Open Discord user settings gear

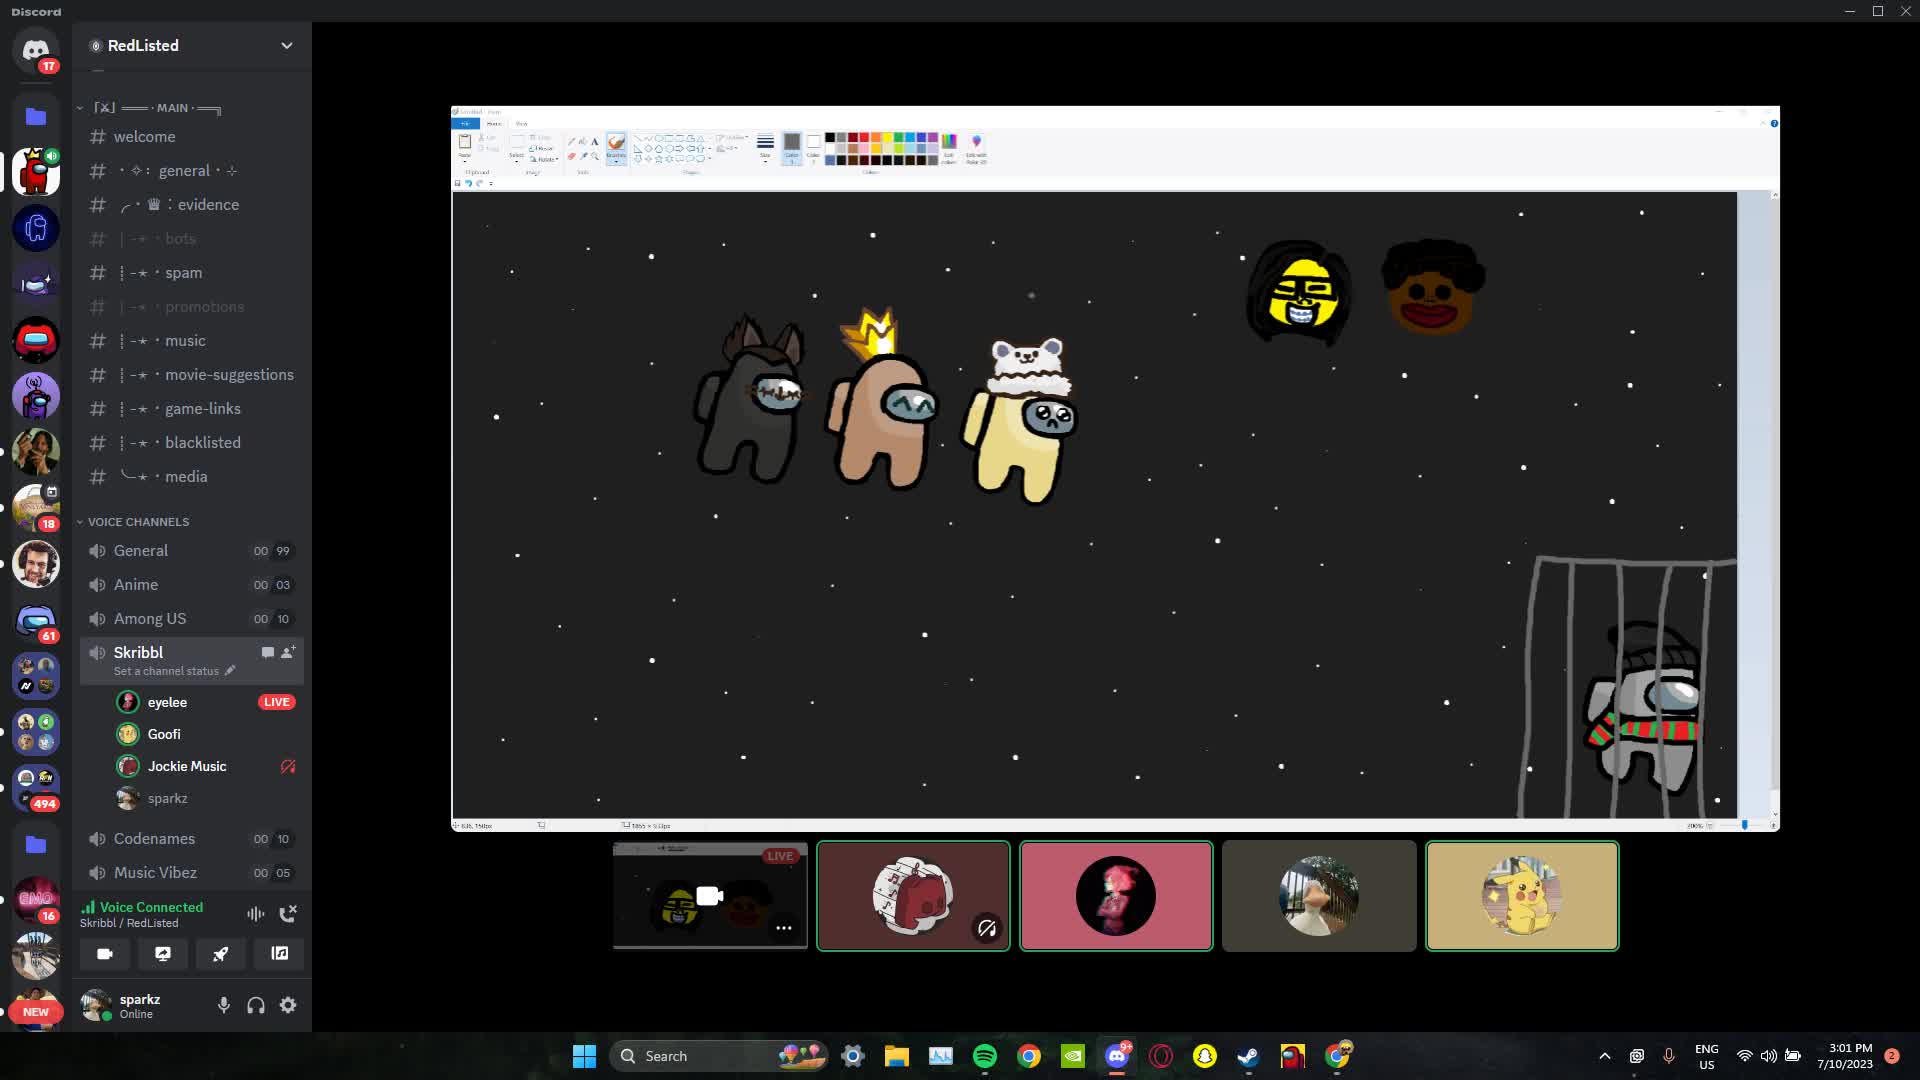(x=287, y=1005)
